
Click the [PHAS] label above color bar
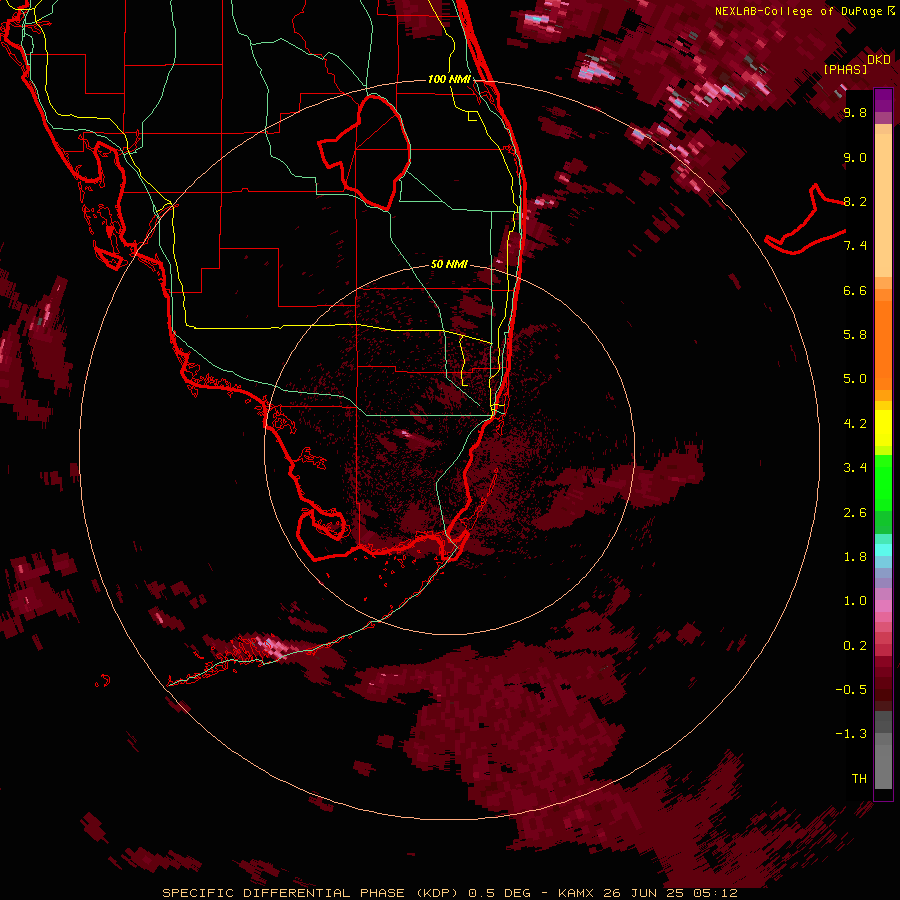click(x=845, y=69)
